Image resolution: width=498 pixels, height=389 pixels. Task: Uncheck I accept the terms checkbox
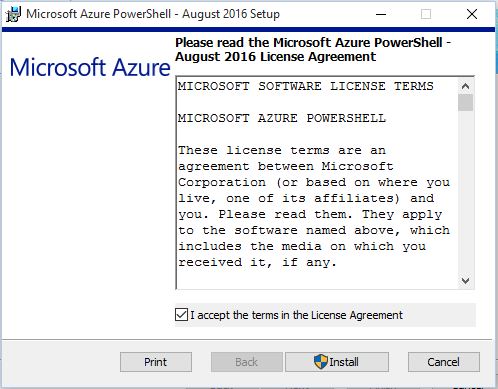click(181, 315)
